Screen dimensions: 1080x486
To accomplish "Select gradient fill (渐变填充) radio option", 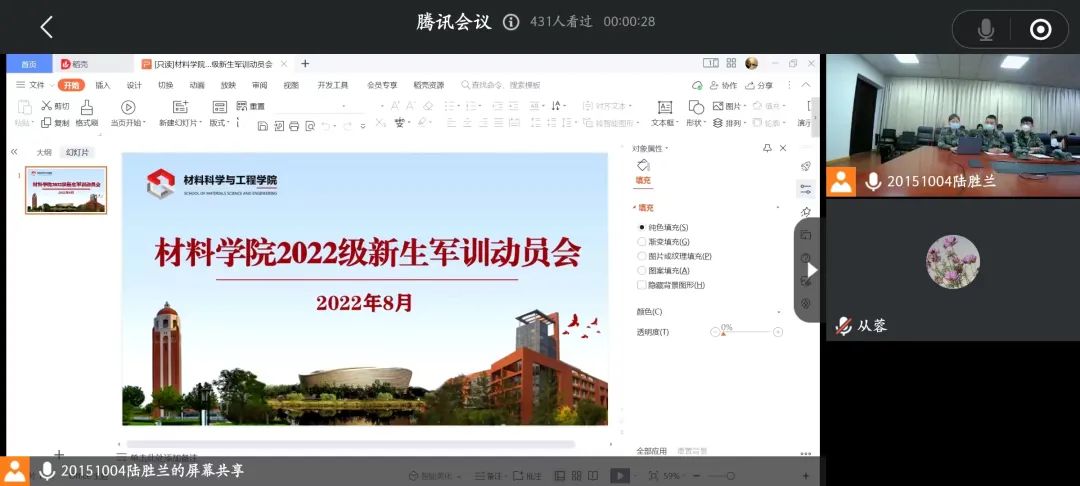I will click(642, 241).
